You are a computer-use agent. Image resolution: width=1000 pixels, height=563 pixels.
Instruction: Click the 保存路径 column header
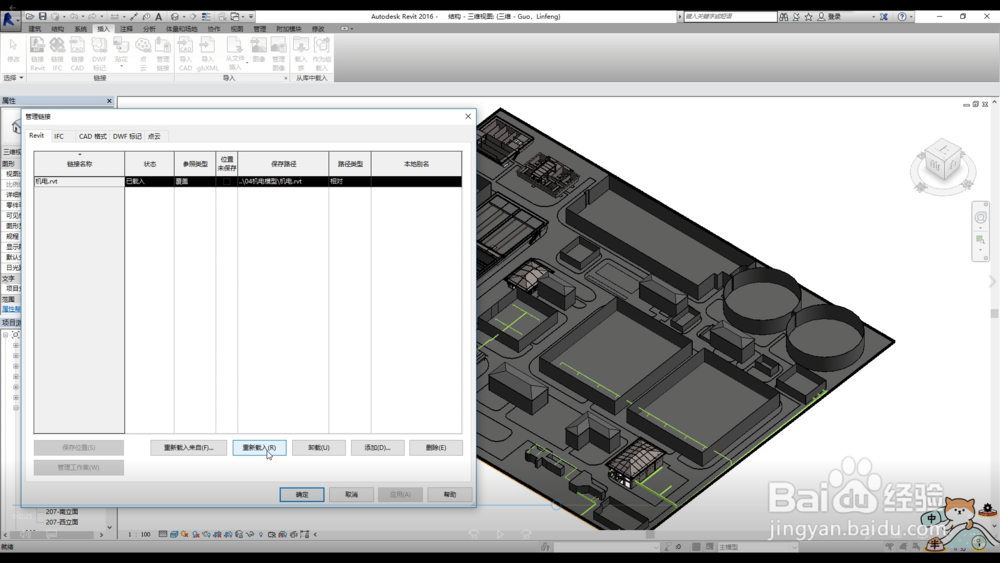(x=283, y=164)
